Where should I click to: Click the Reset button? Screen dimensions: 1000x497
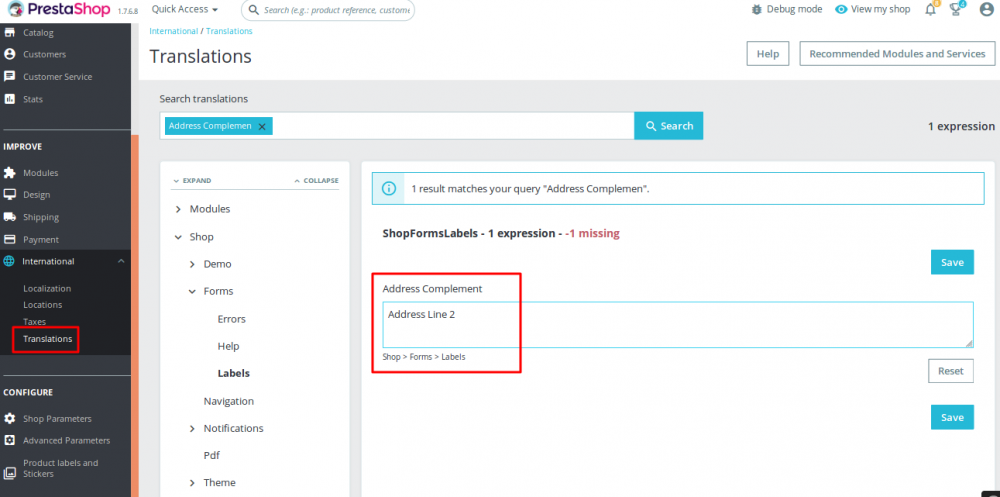tap(951, 371)
